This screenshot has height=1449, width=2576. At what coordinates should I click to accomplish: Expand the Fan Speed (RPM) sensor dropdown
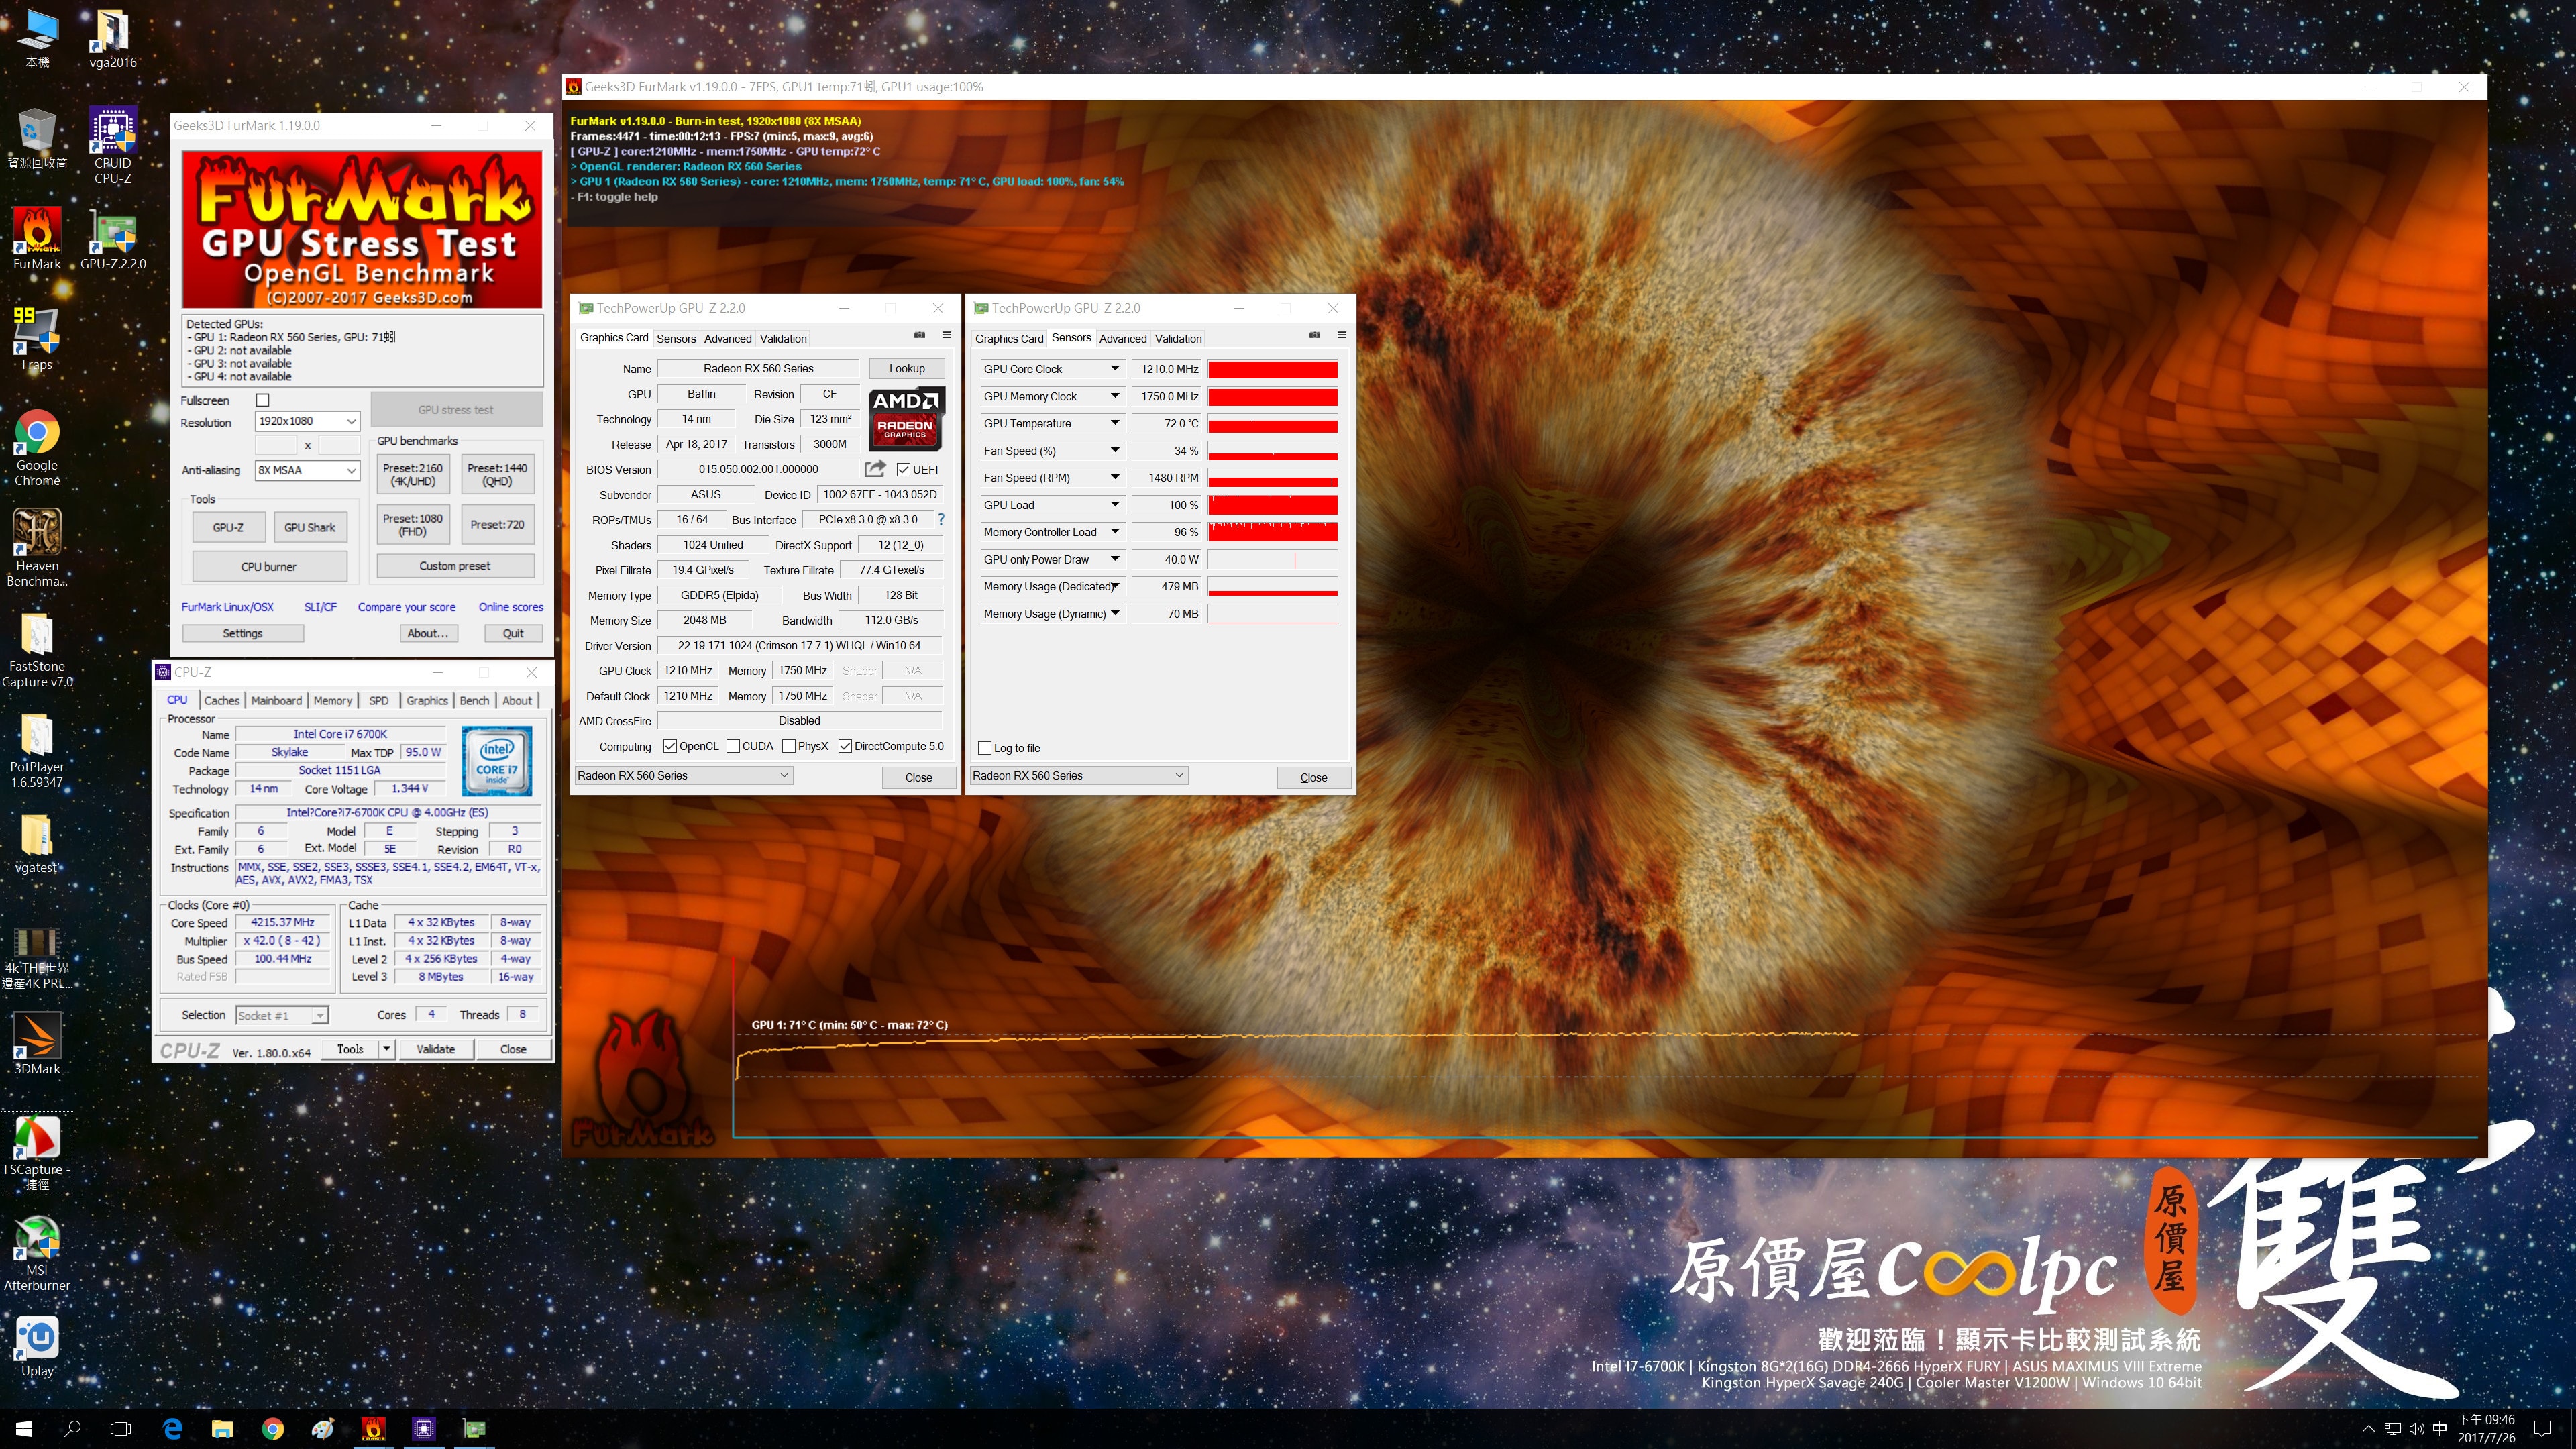(1114, 478)
